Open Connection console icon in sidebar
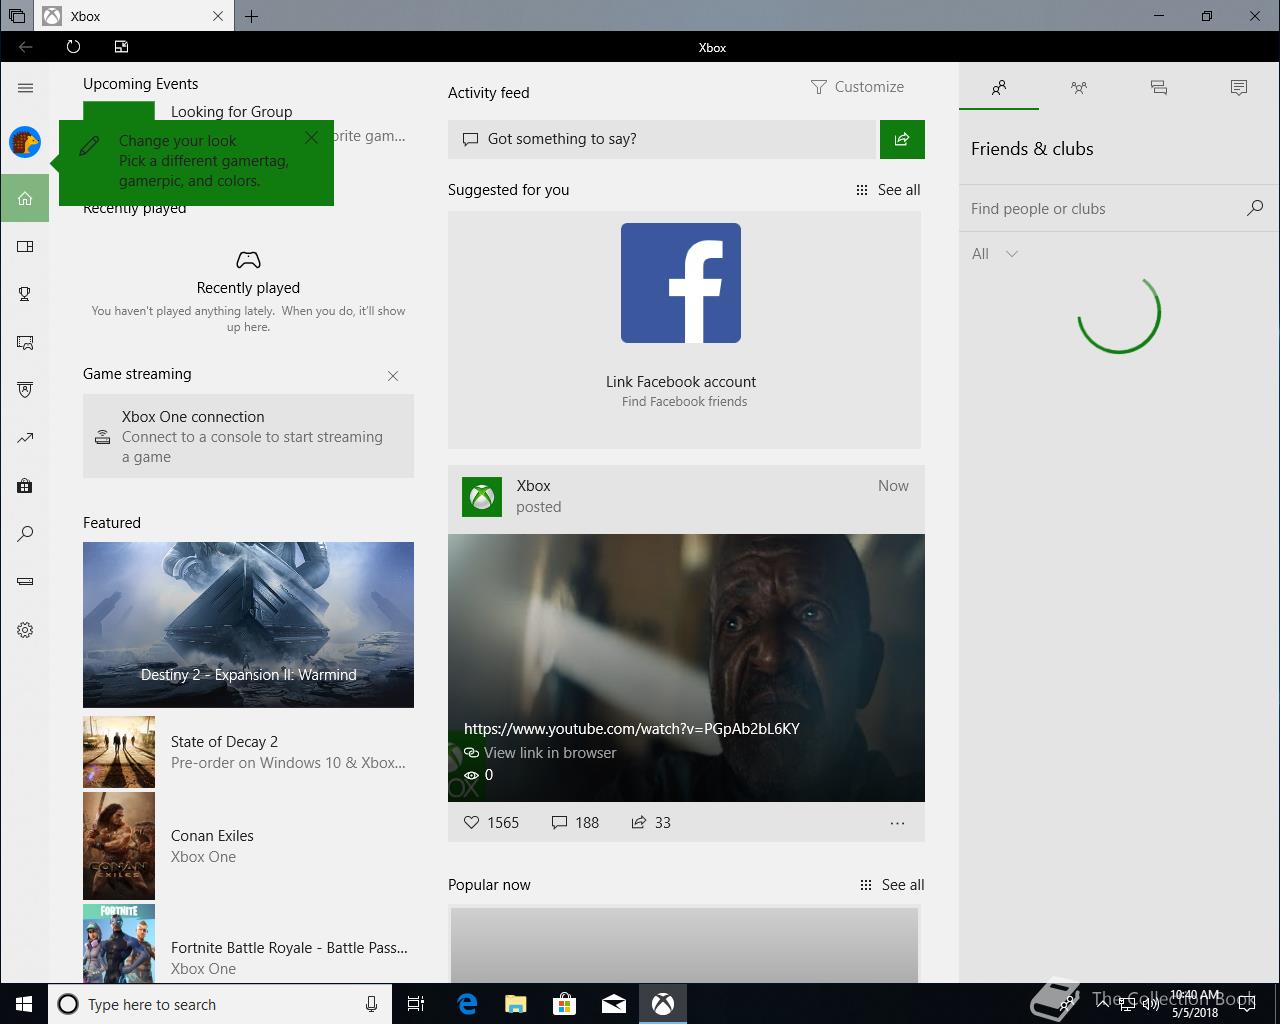 pyautogui.click(x=25, y=582)
